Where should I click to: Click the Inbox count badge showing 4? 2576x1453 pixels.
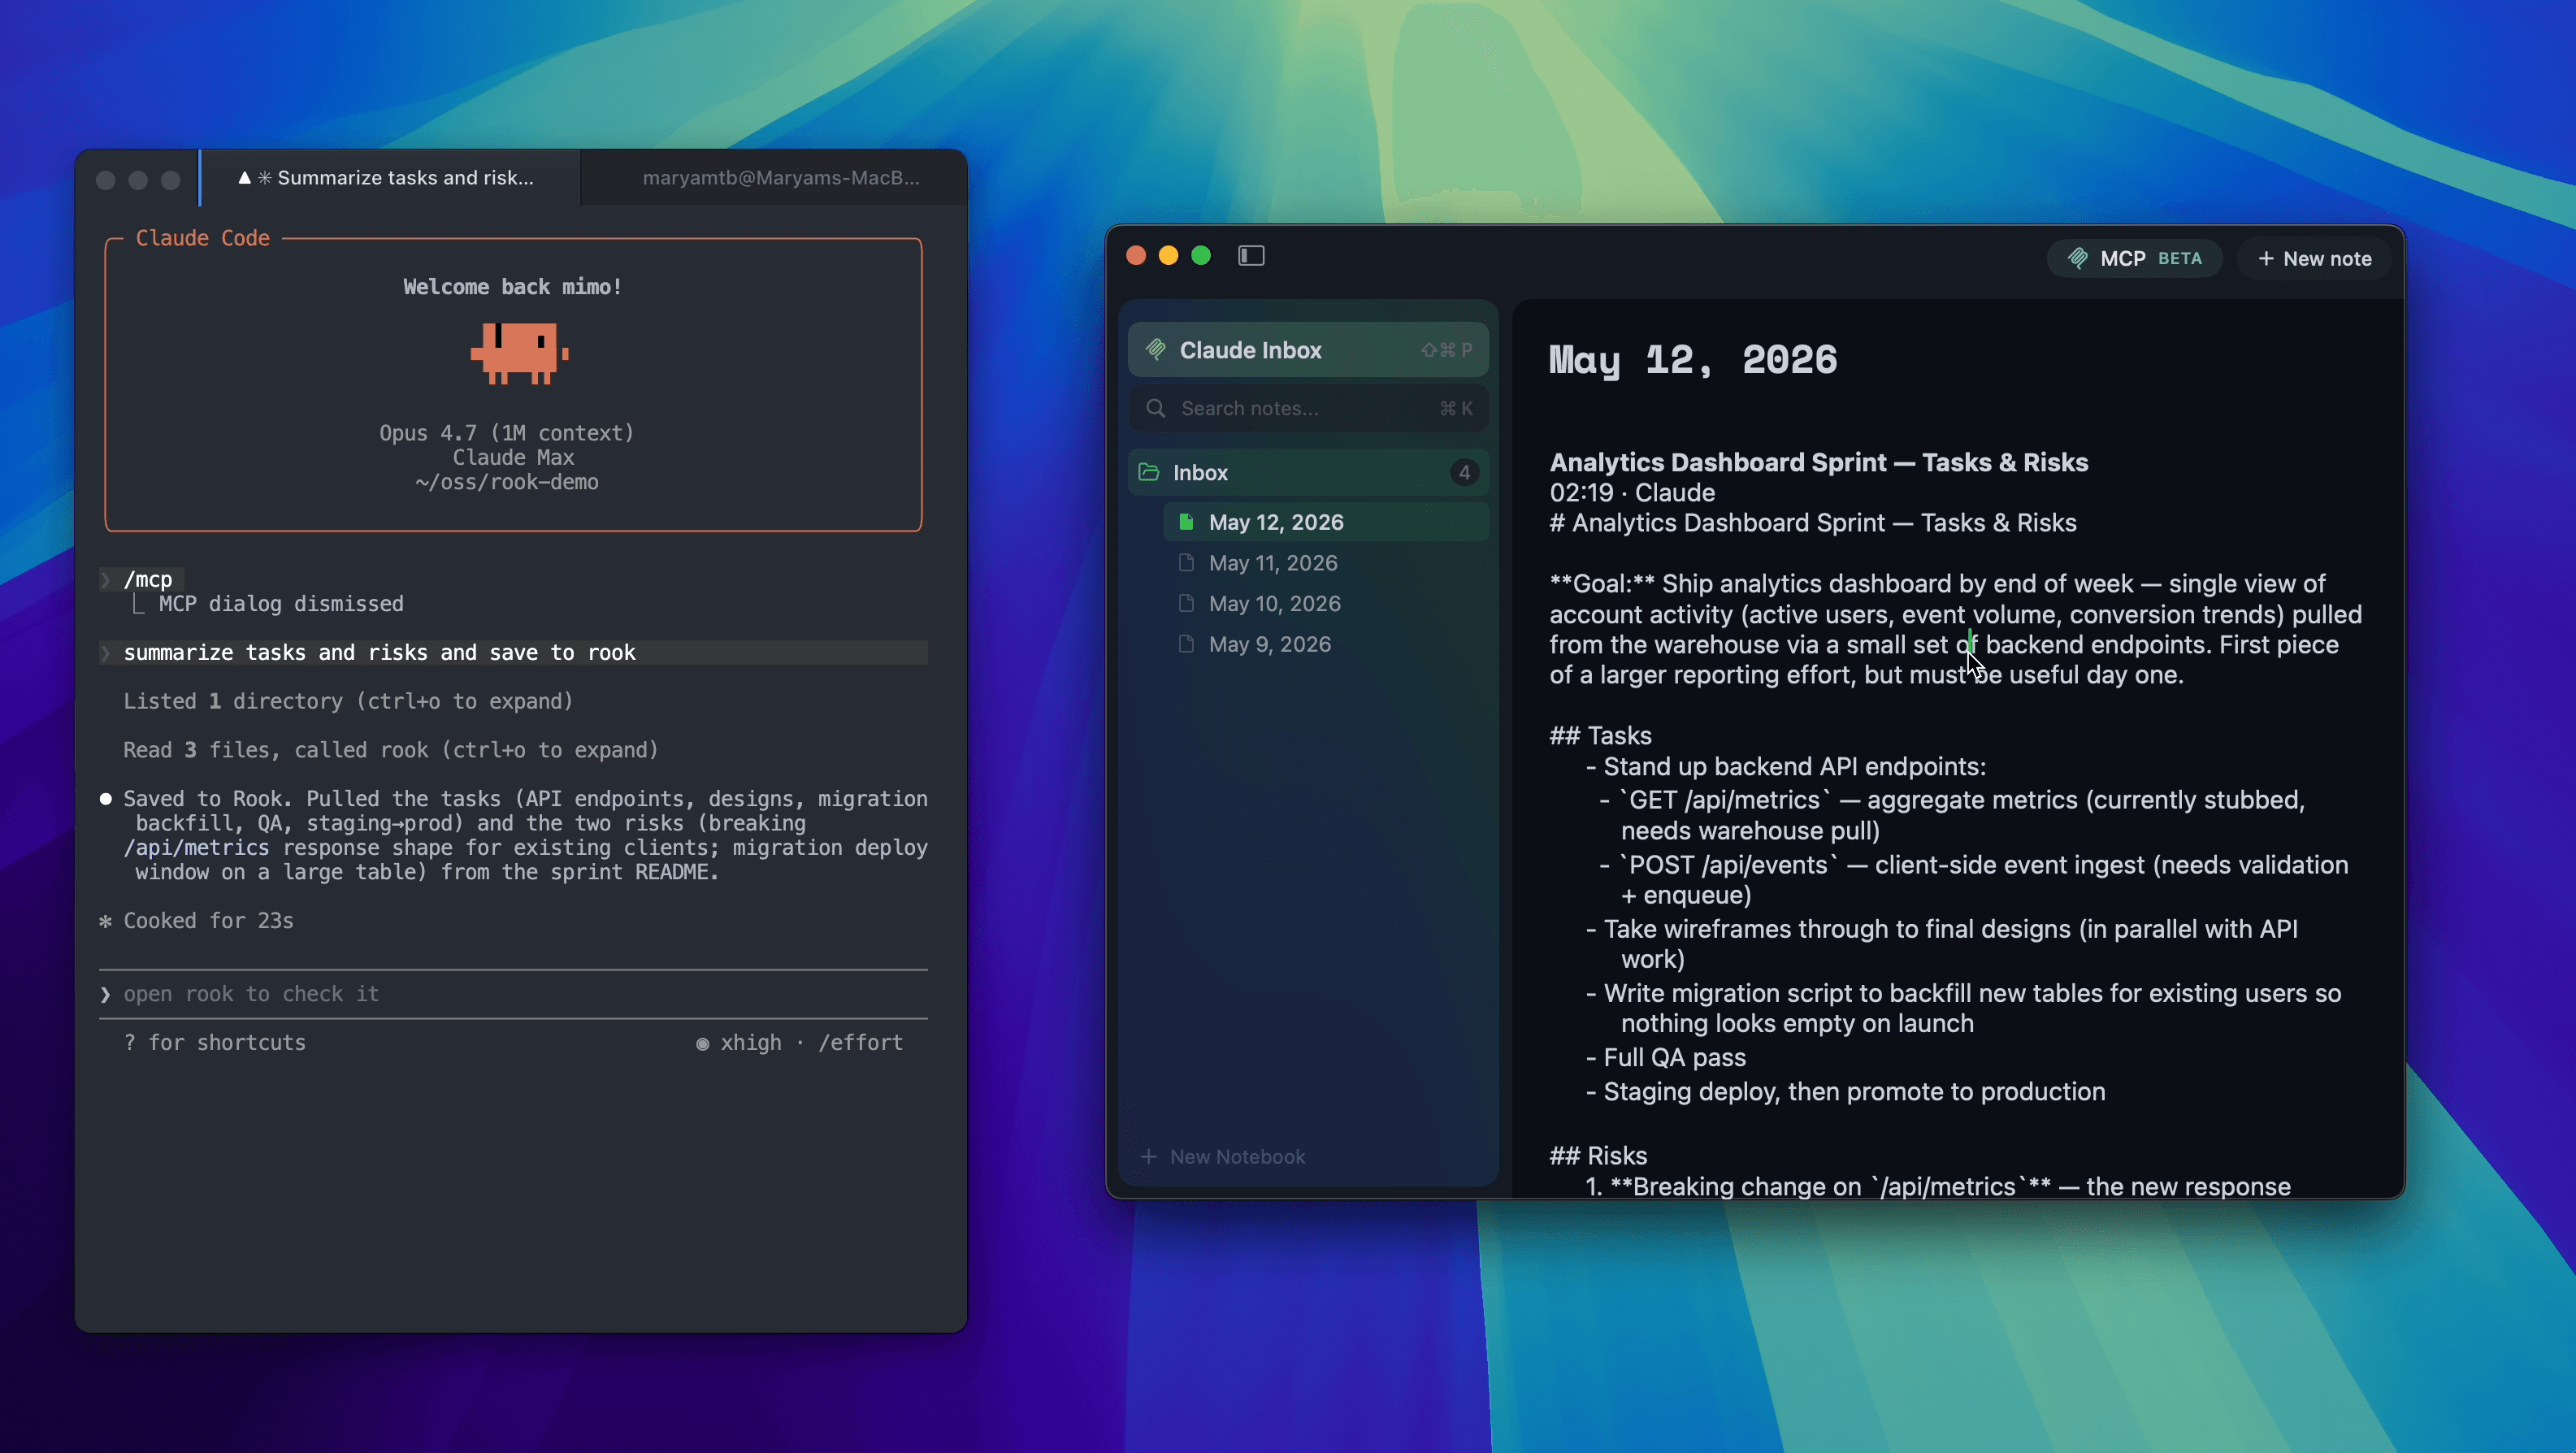pos(1464,472)
